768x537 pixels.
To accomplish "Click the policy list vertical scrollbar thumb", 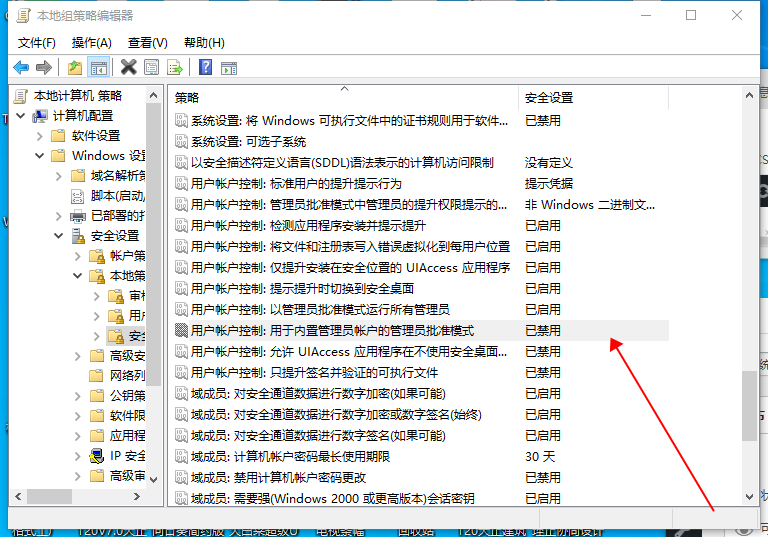I will [x=749, y=405].
